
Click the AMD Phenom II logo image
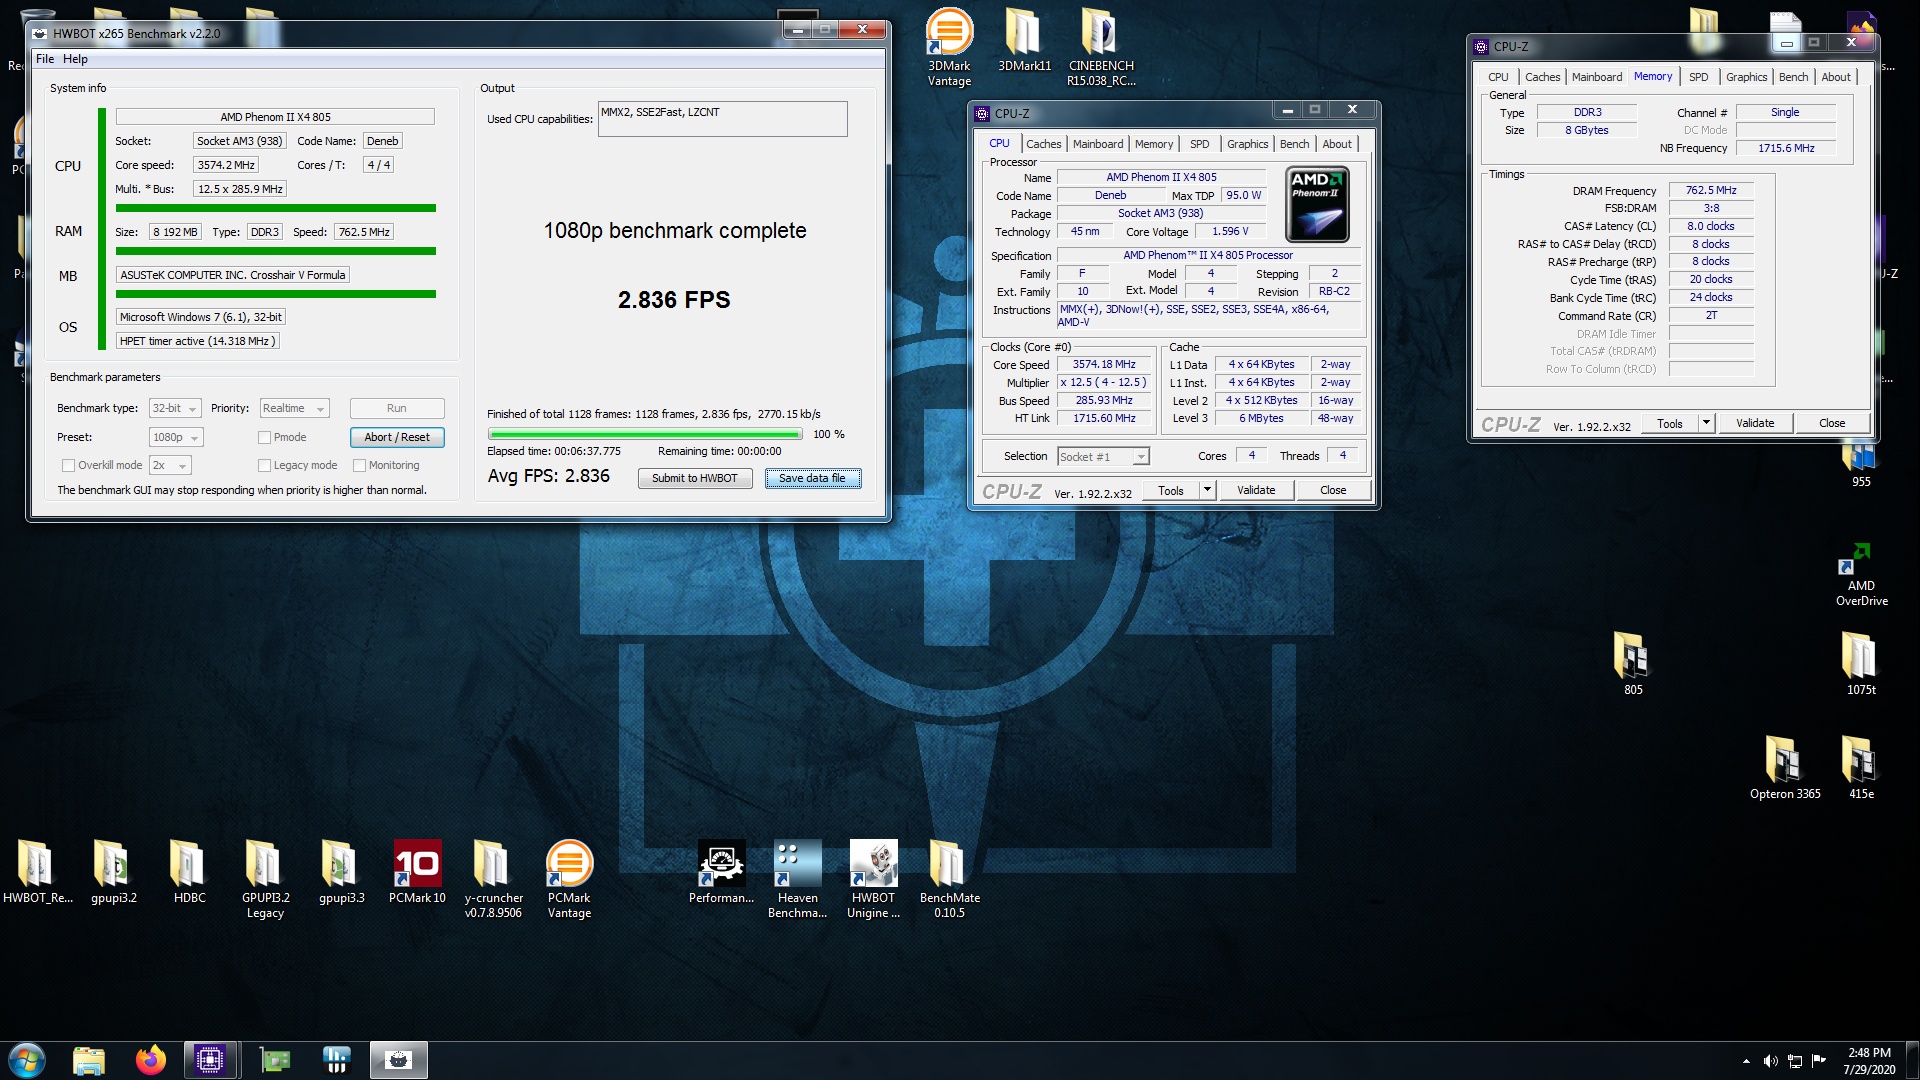coord(1317,205)
